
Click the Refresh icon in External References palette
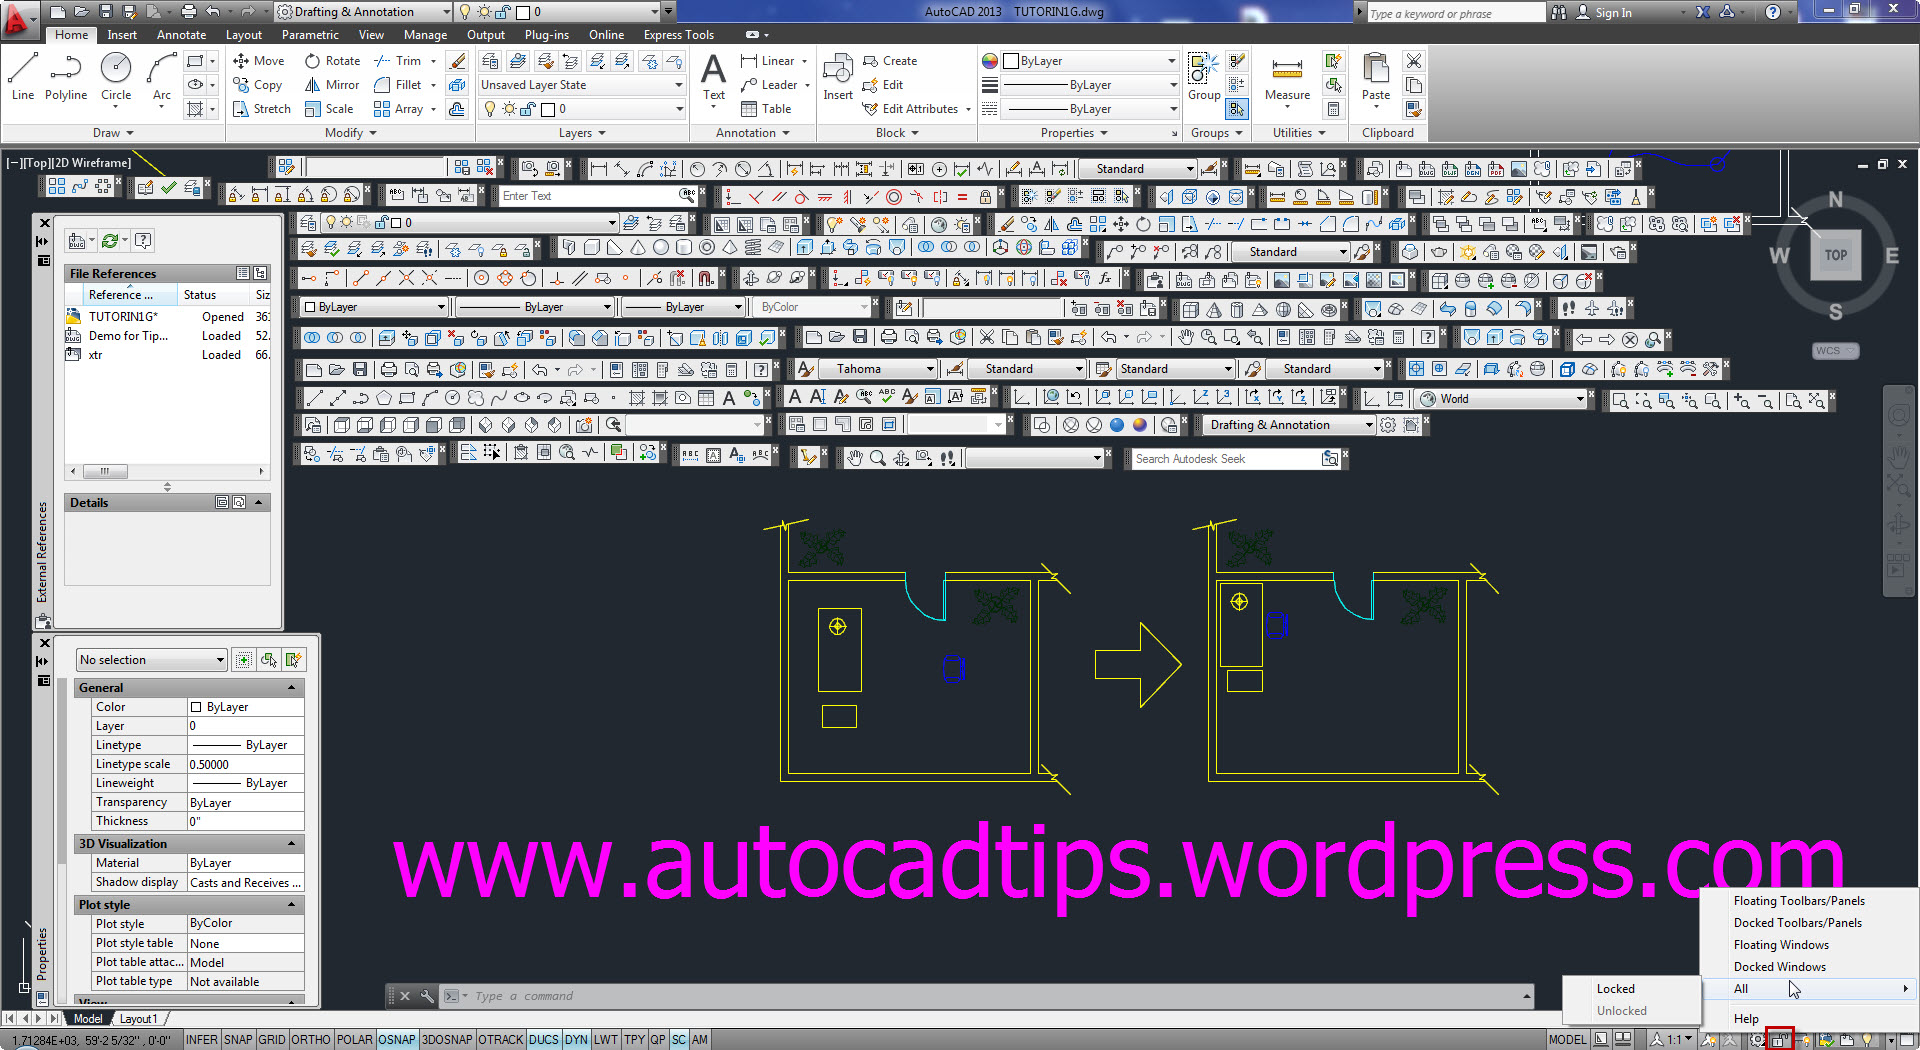point(109,240)
